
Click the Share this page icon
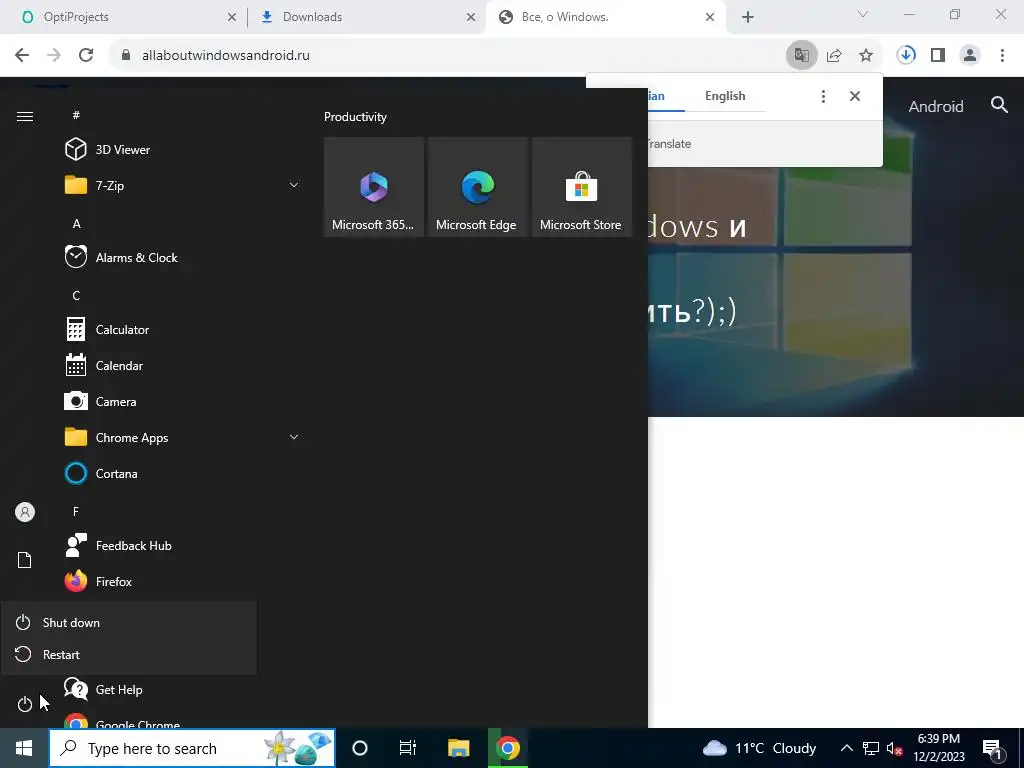point(834,56)
